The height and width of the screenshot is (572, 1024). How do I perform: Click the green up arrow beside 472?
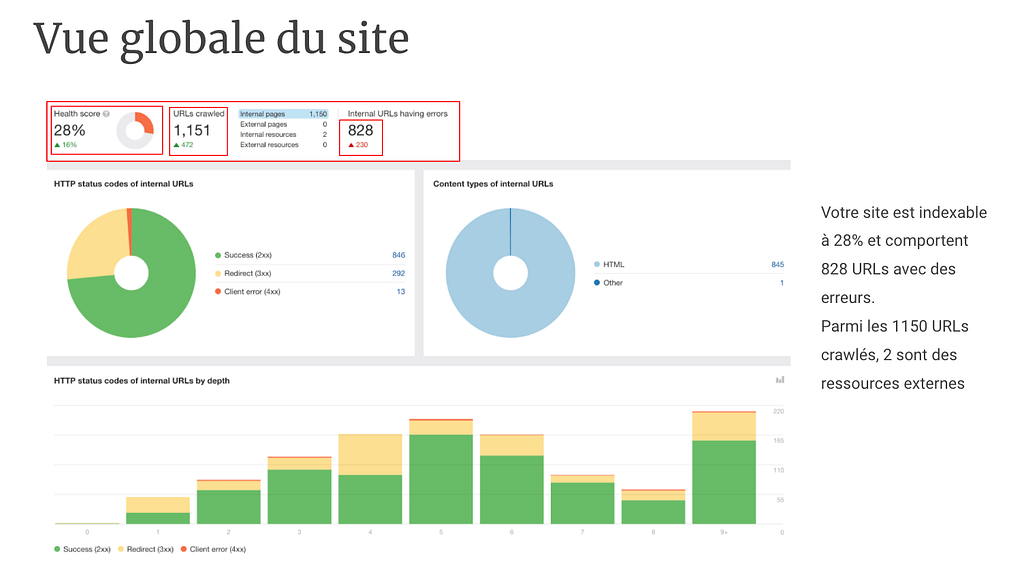point(176,145)
